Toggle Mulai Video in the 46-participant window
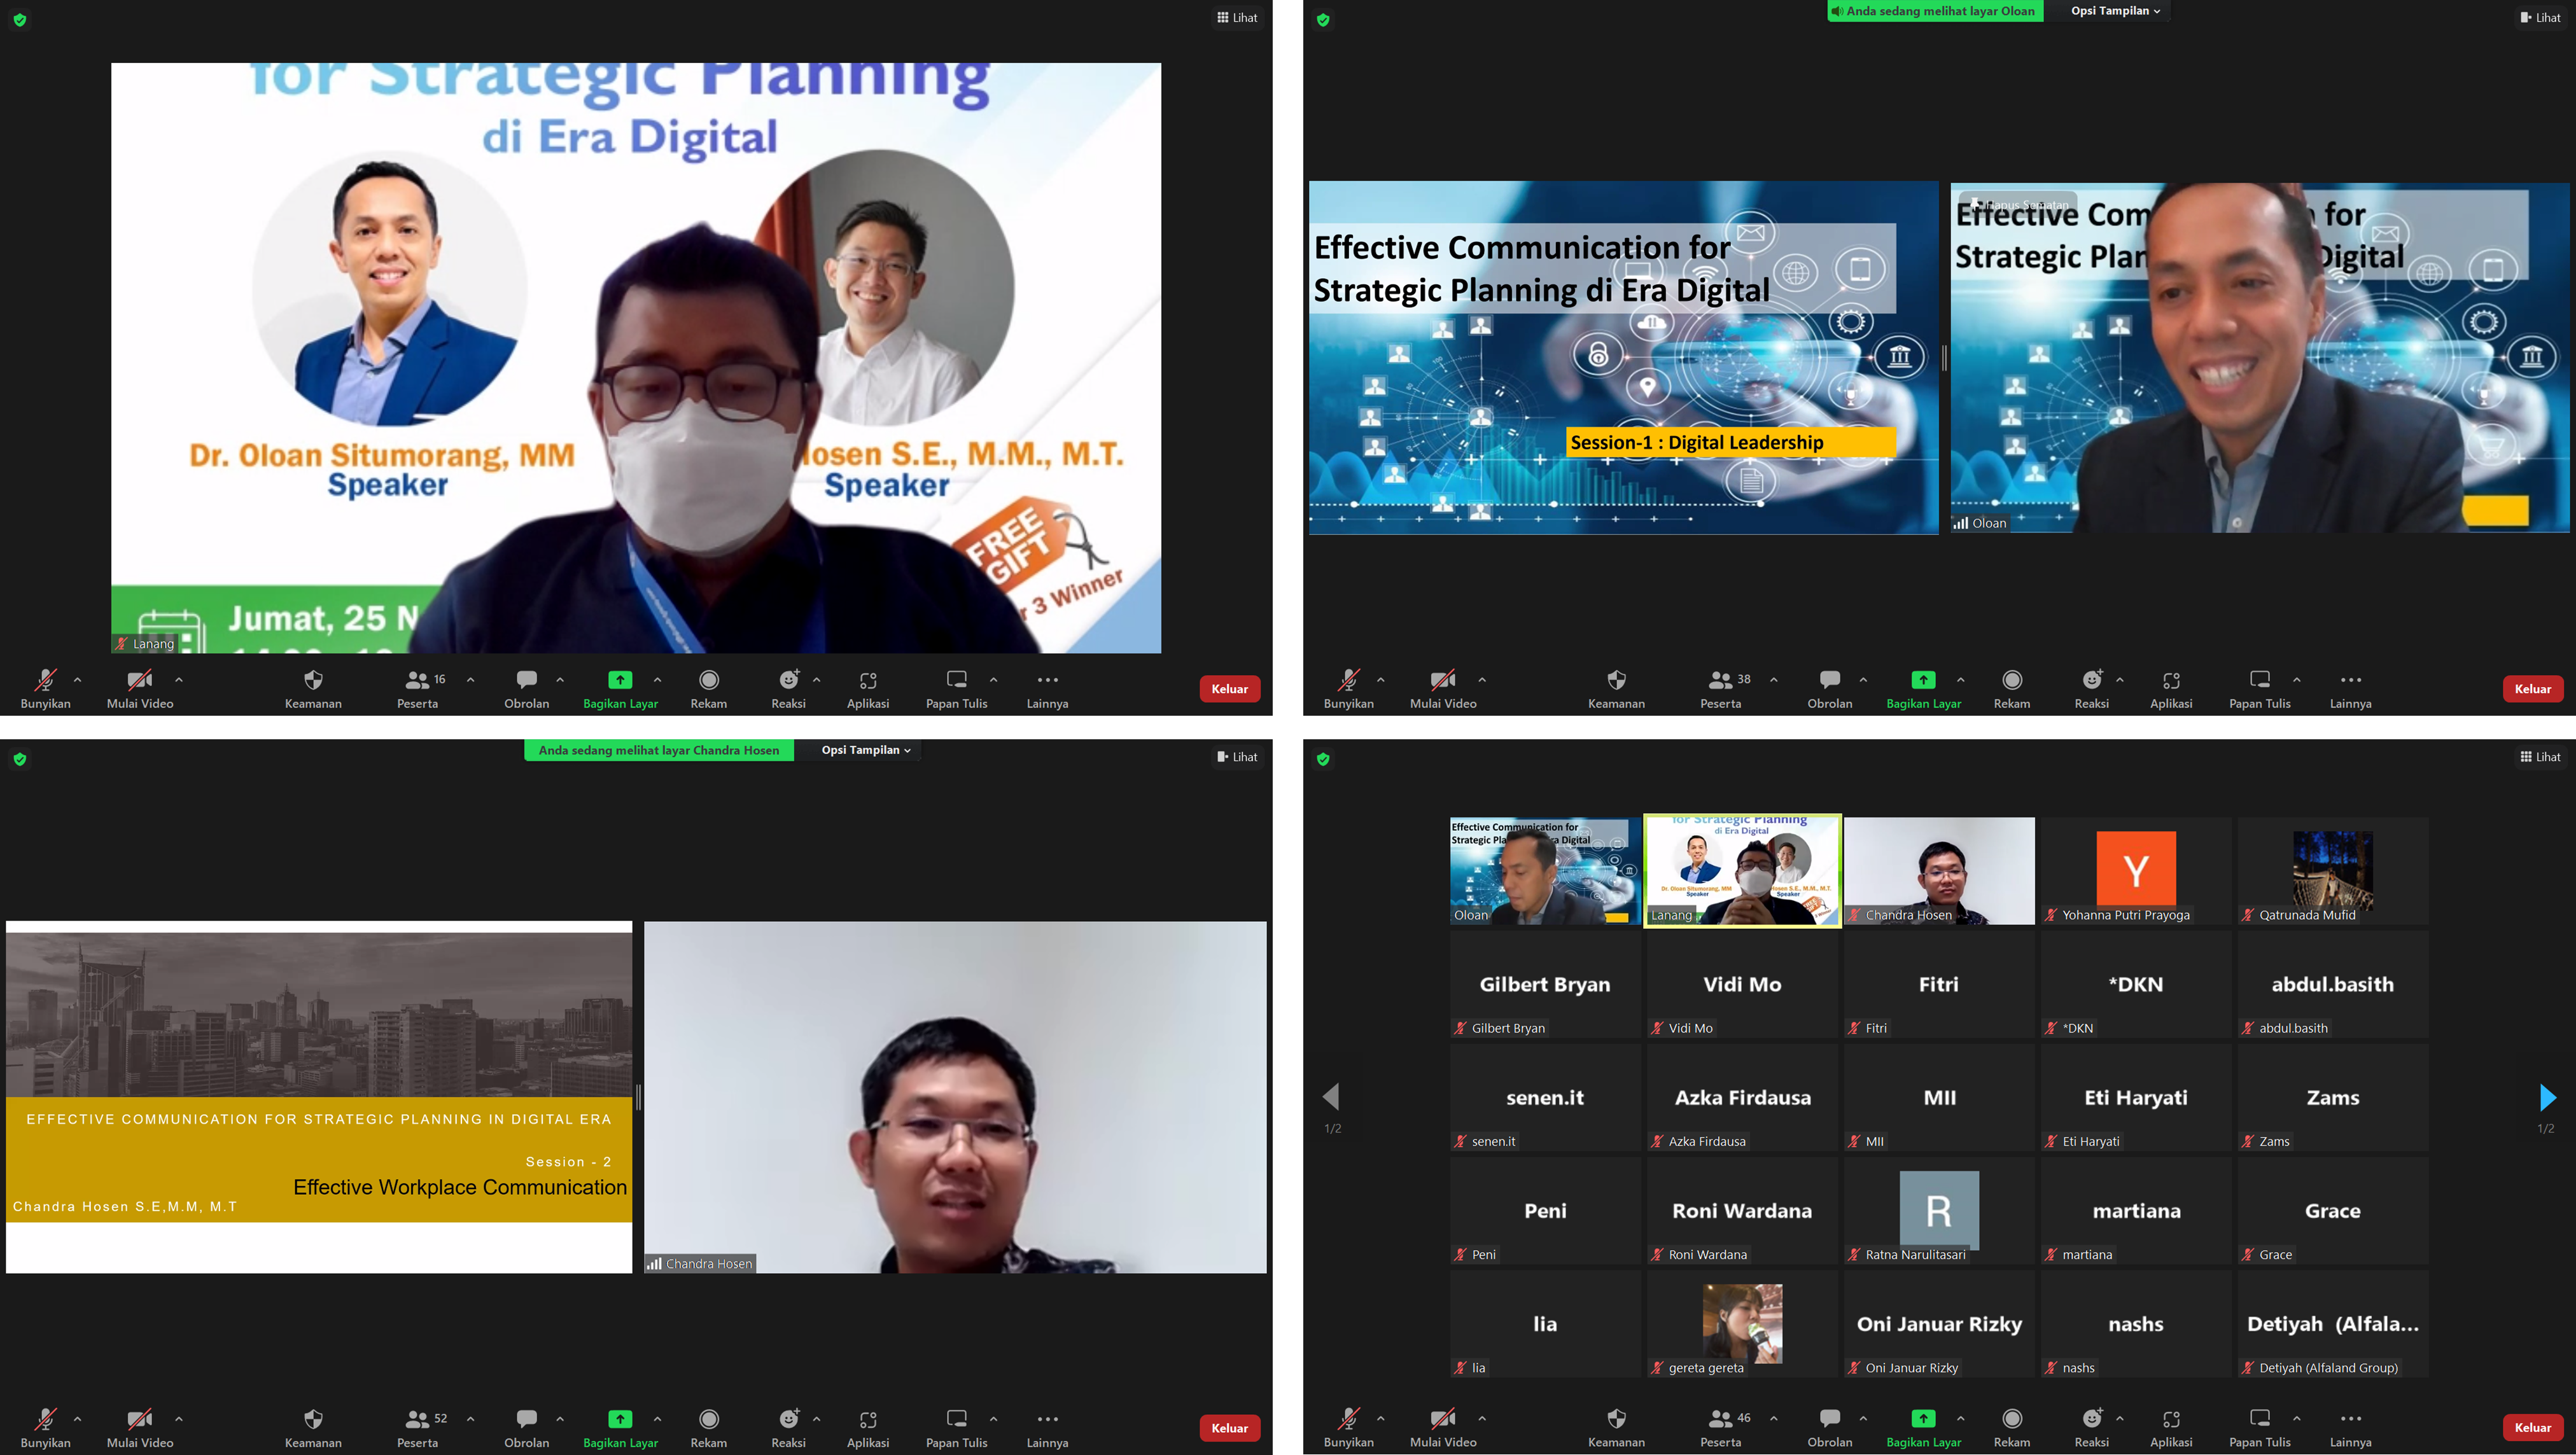 [x=1443, y=1428]
